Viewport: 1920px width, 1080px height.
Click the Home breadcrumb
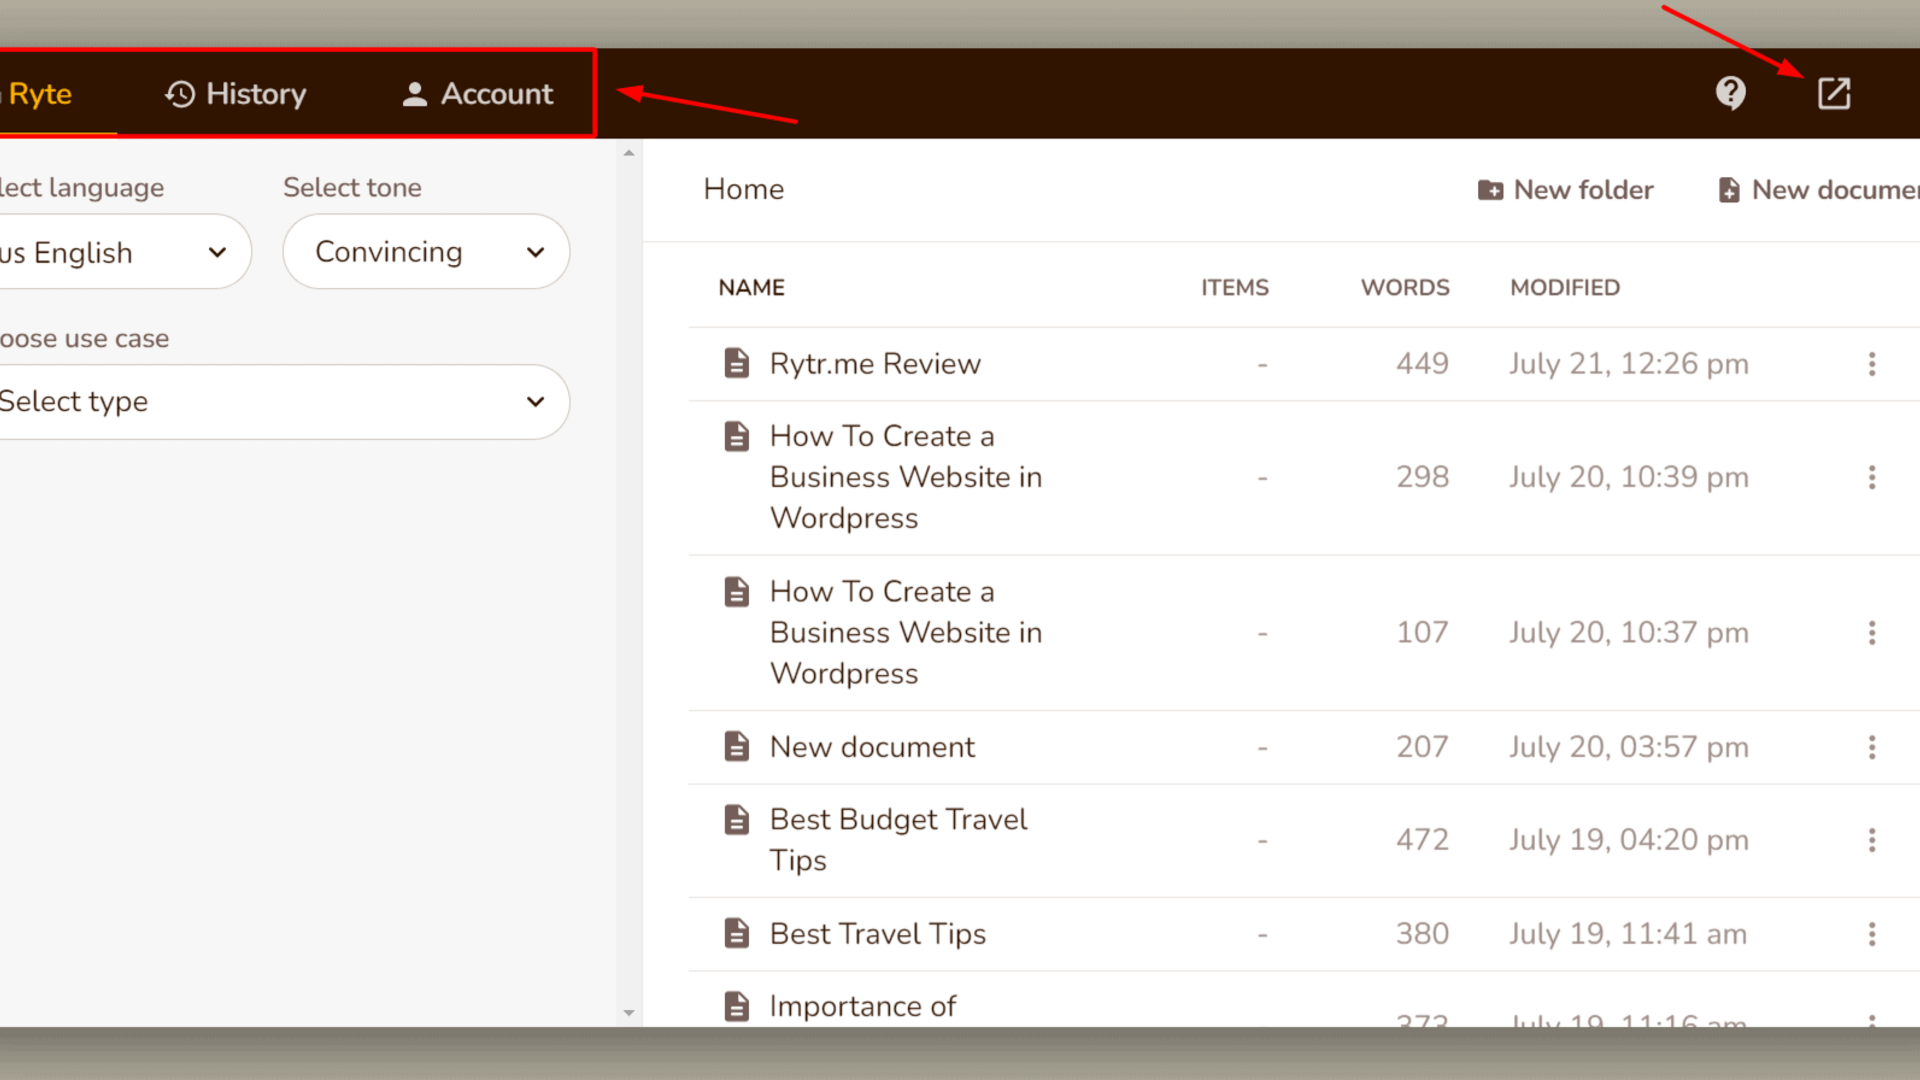click(743, 189)
